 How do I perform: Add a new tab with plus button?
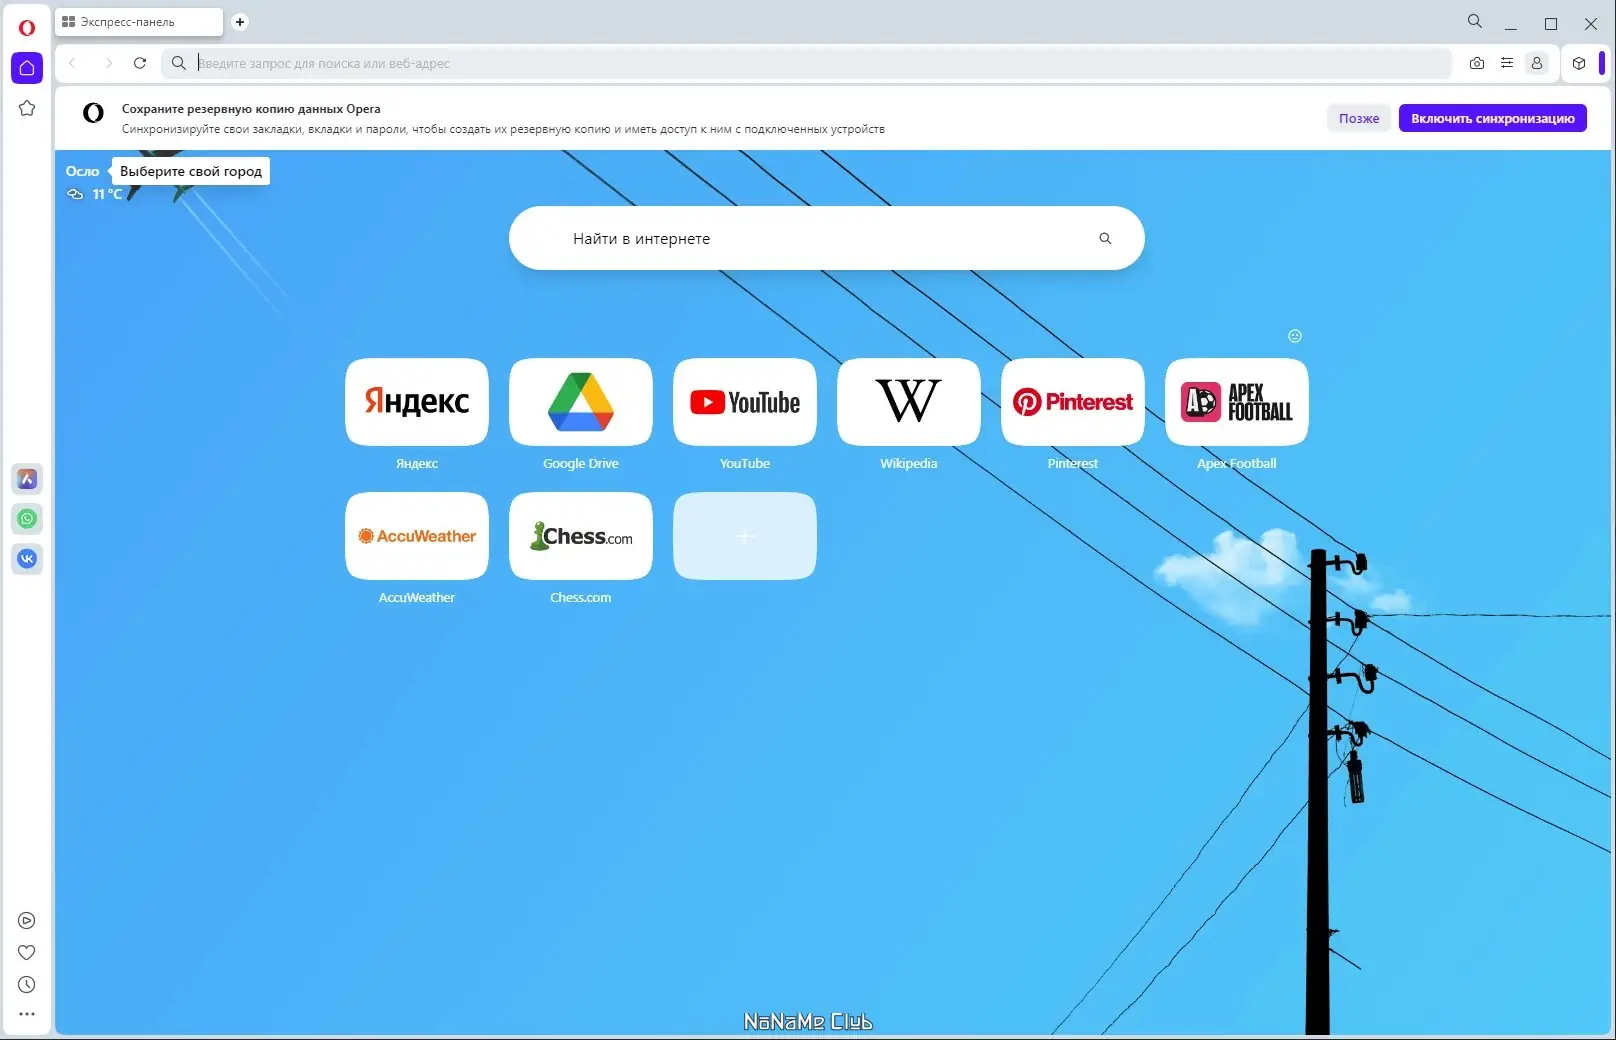240,22
